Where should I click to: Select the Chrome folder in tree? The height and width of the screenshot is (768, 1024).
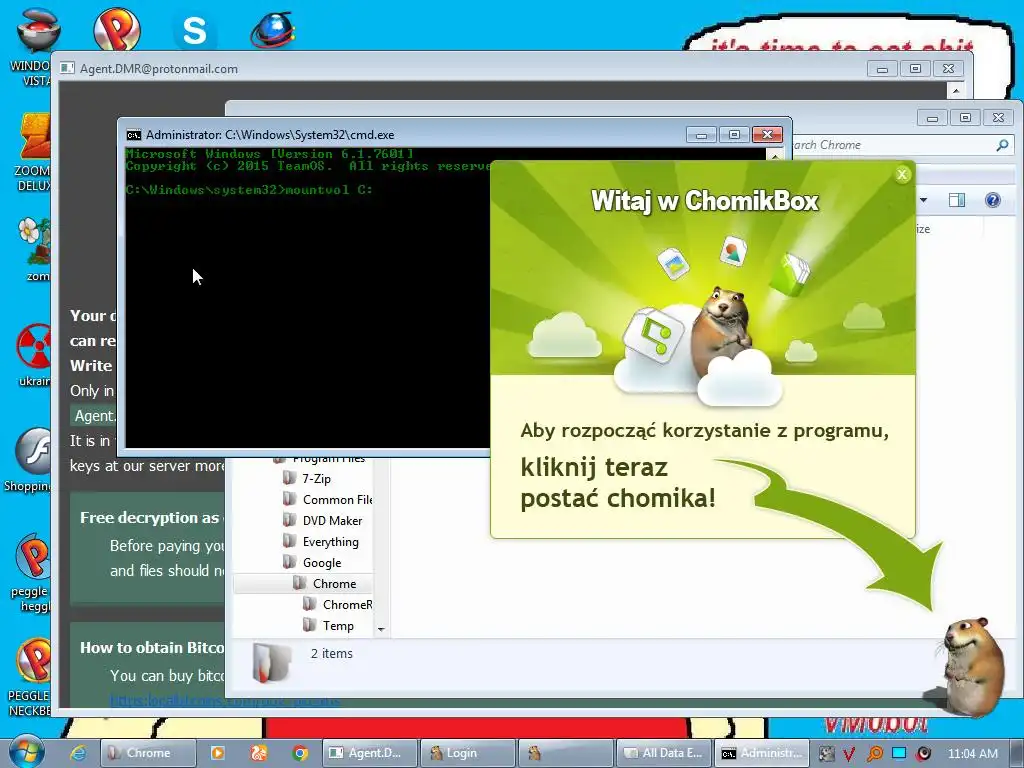pyautogui.click(x=325, y=583)
